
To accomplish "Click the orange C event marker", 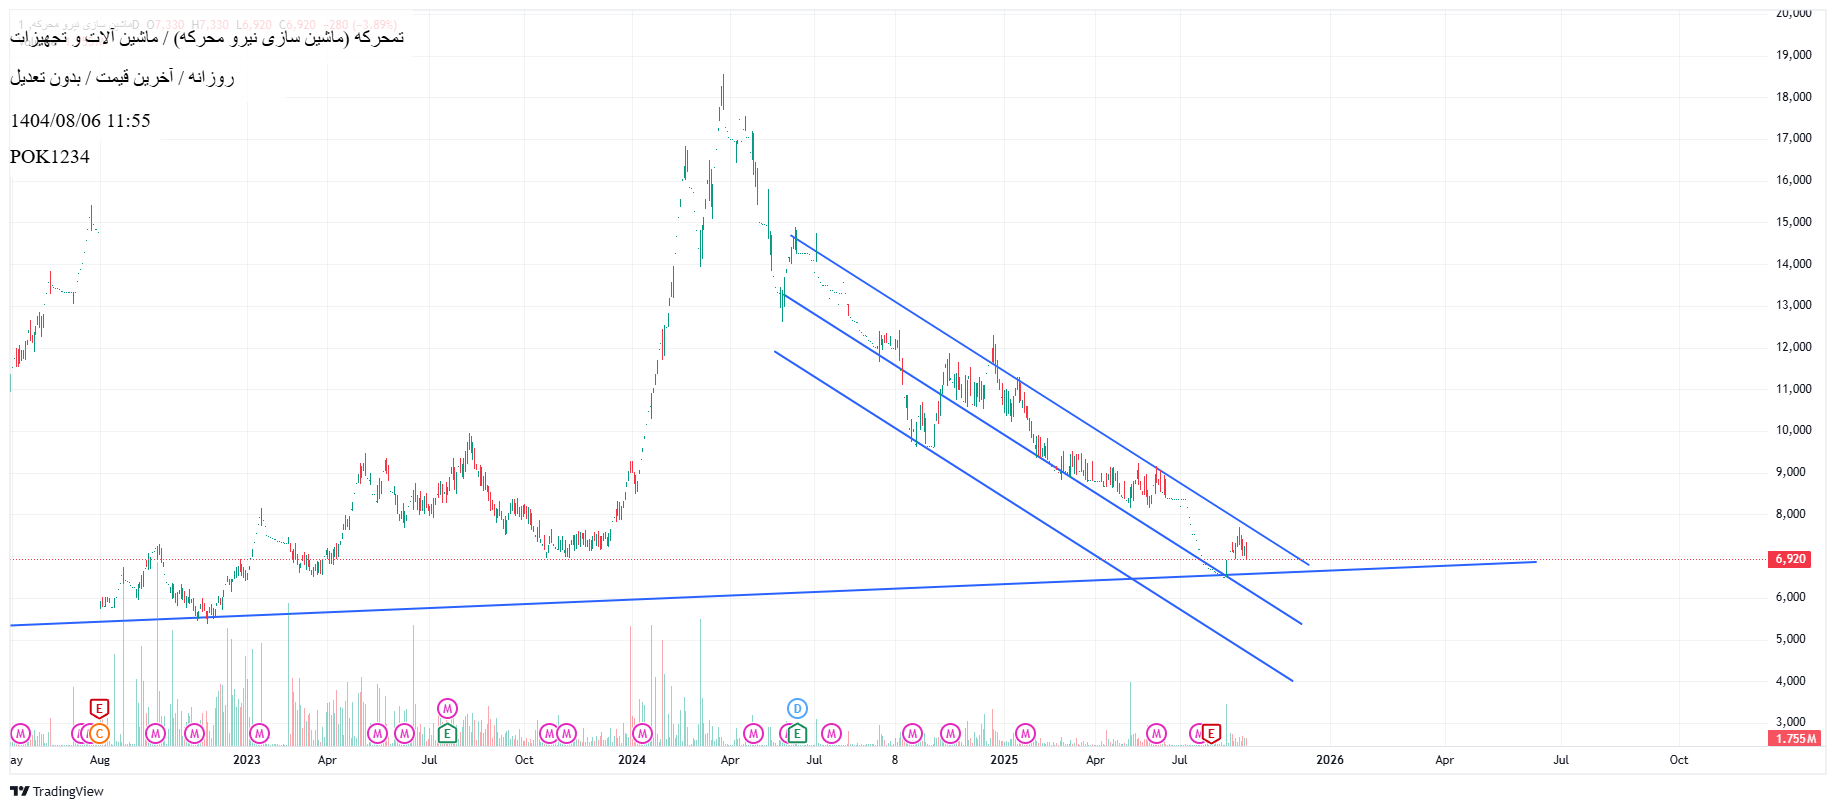I will click(99, 734).
